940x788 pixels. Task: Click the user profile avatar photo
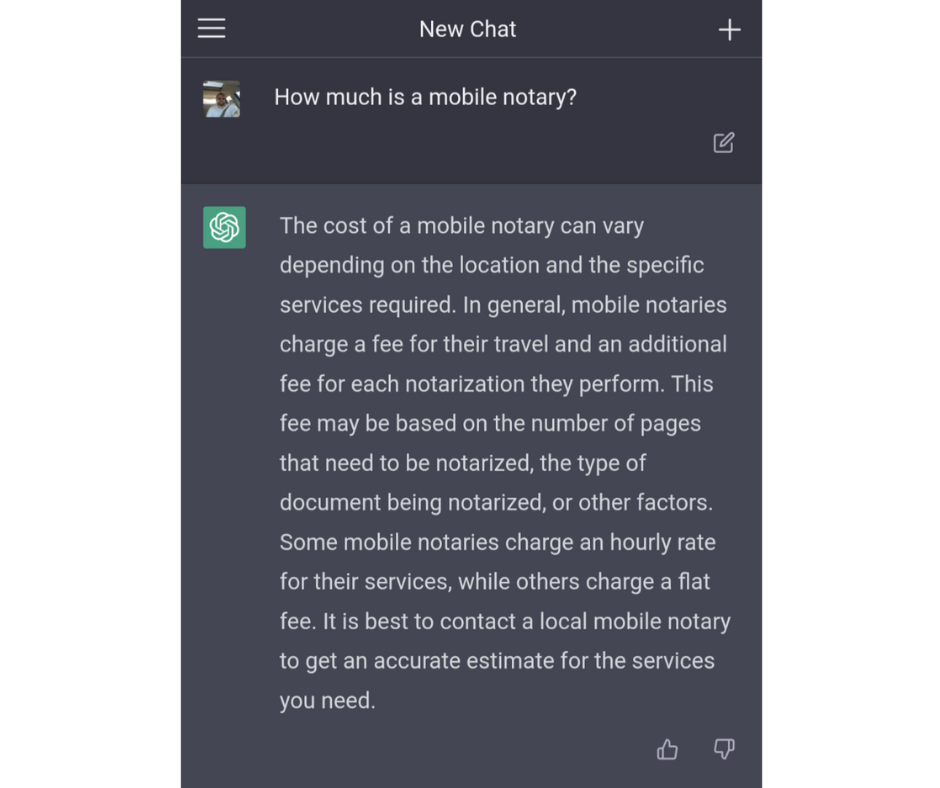[x=221, y=99]
